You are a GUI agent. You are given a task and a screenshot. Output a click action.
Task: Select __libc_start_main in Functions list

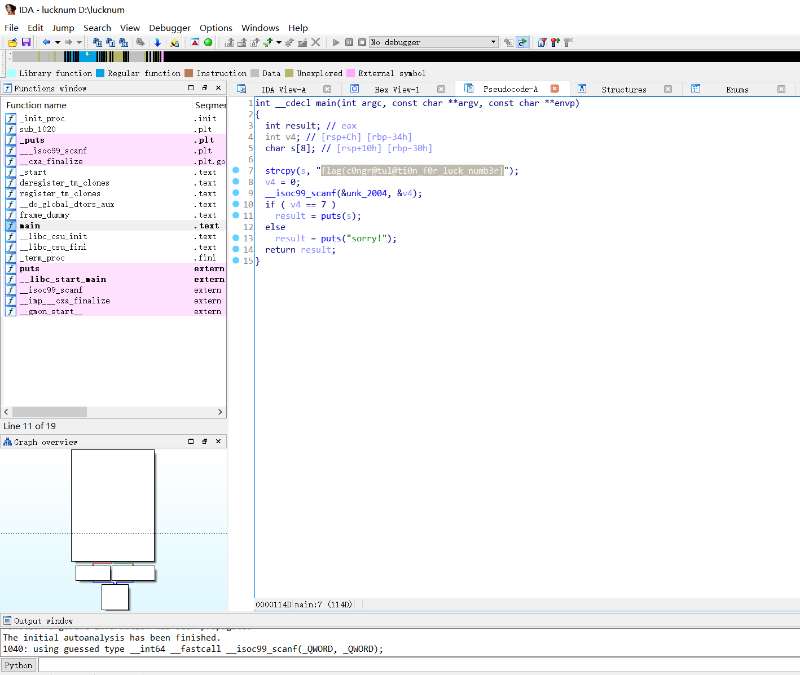tap(62, 279)
